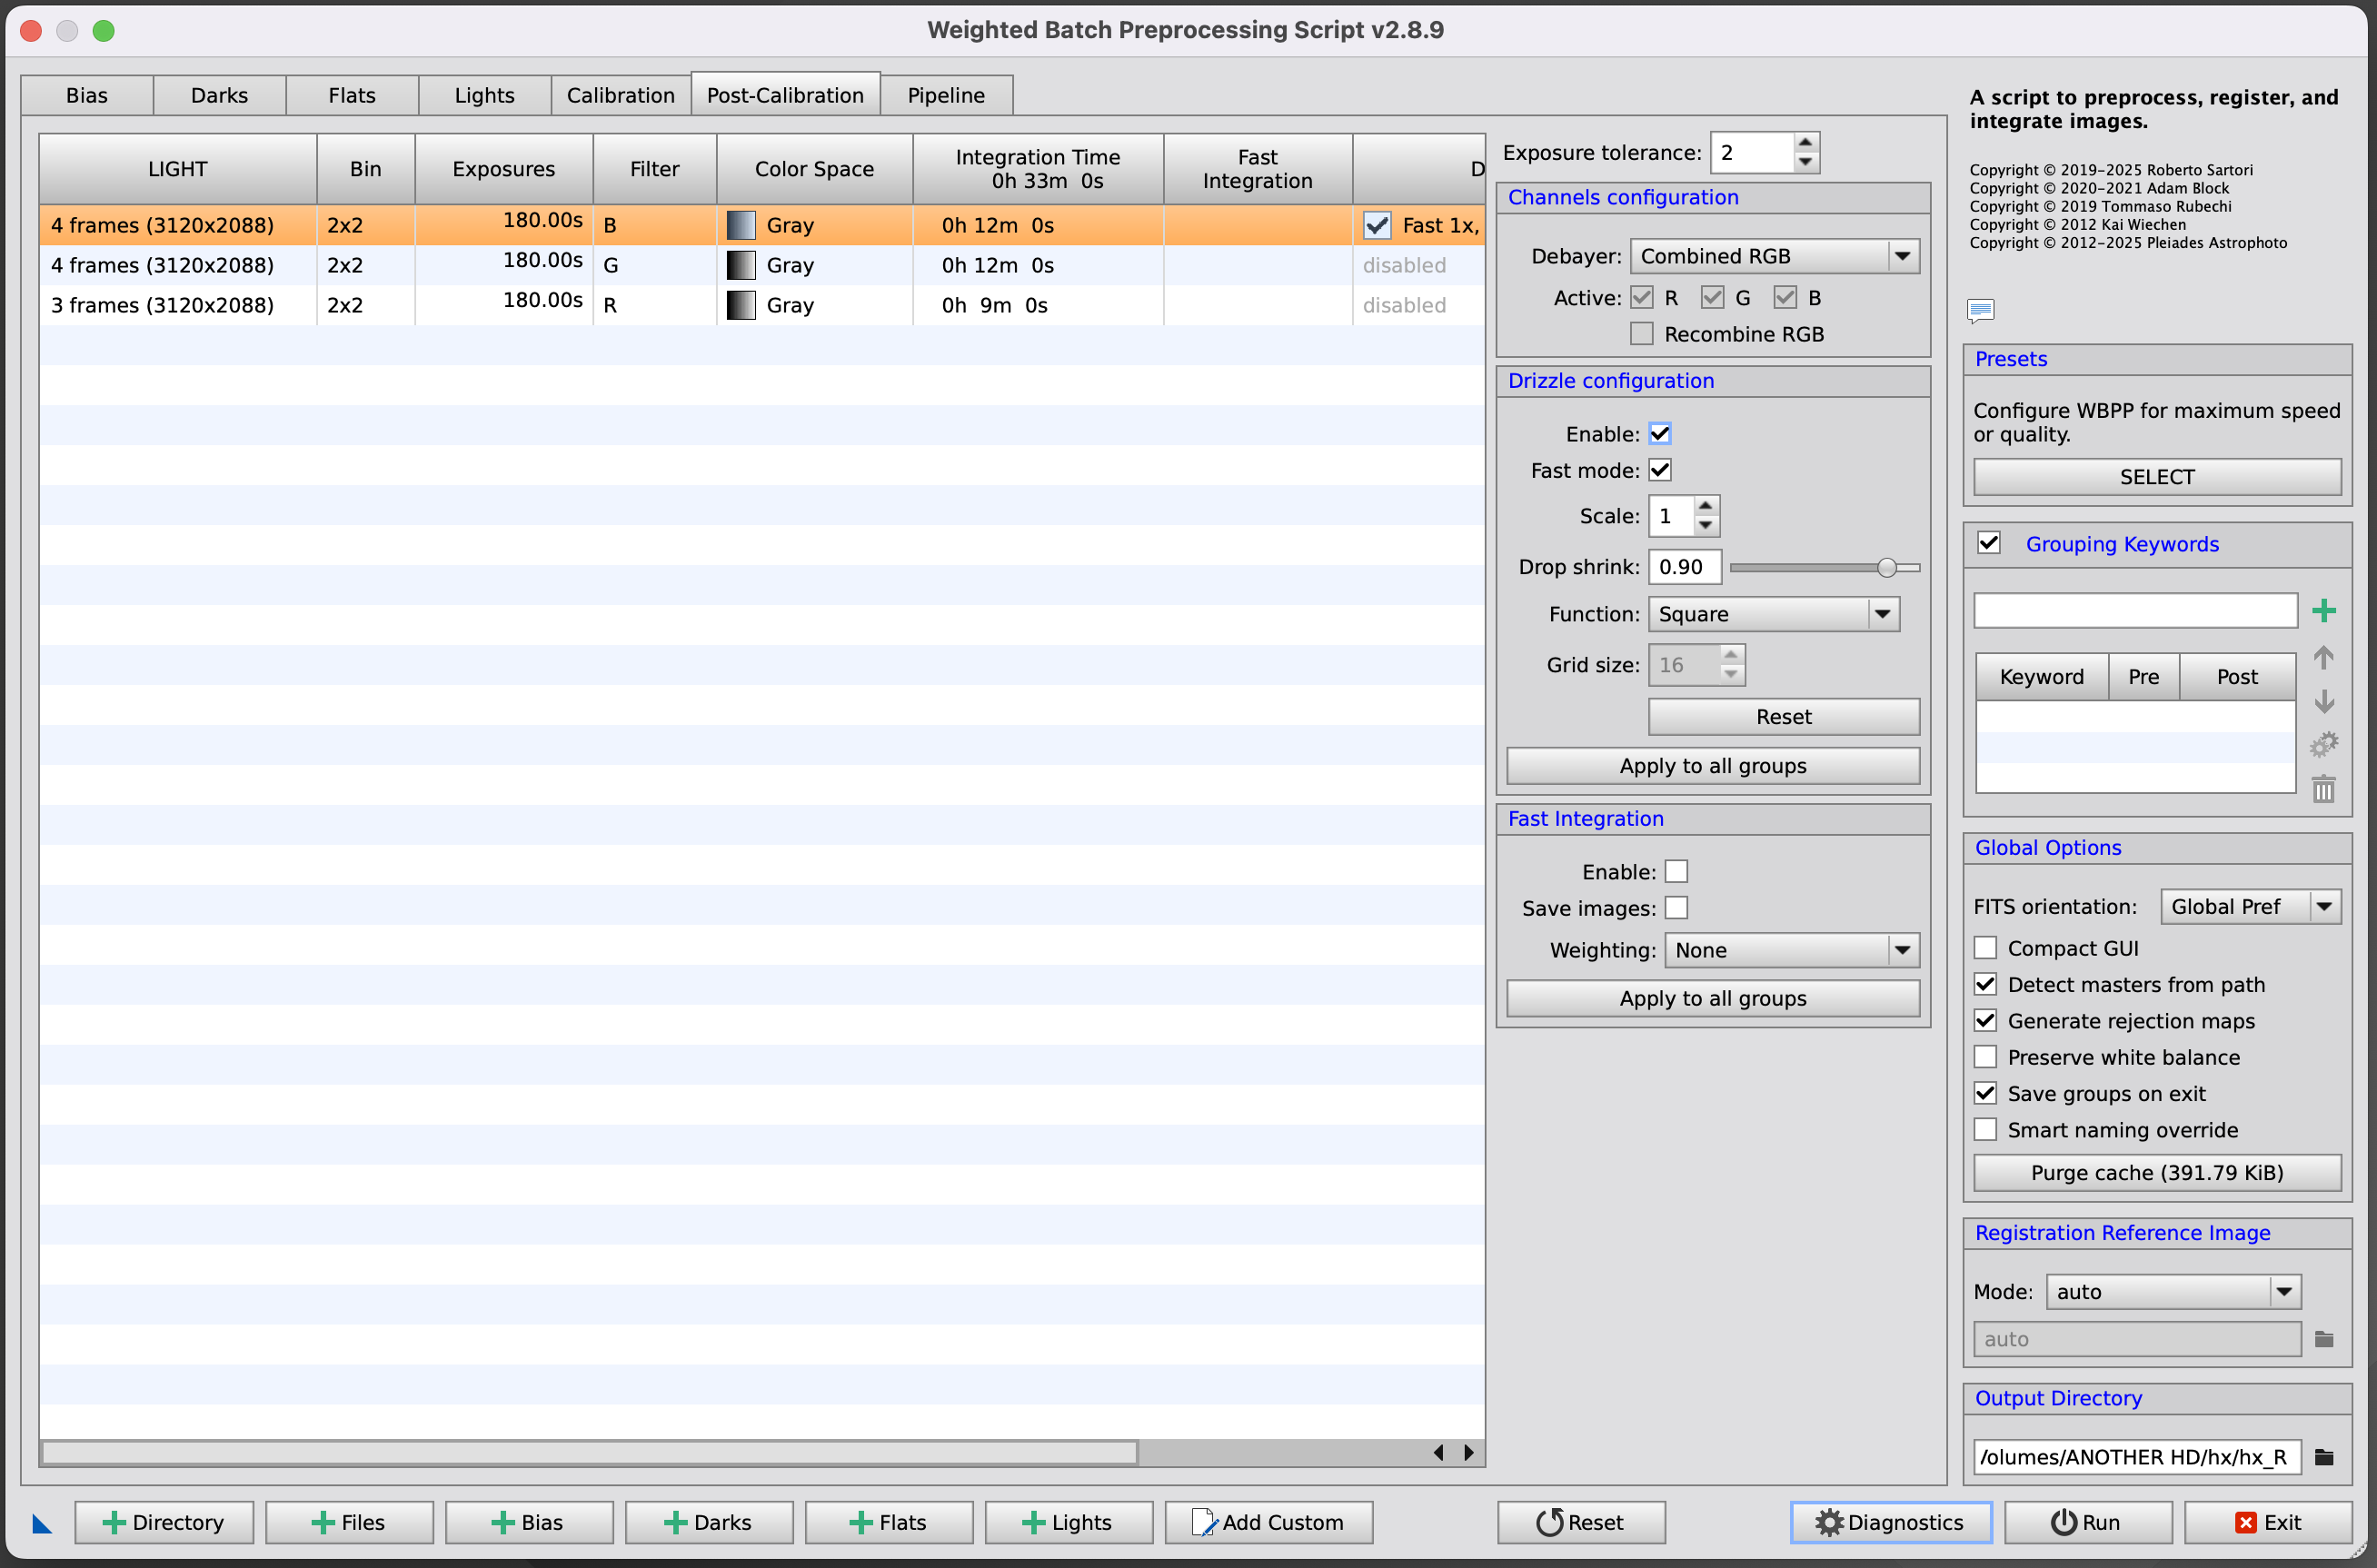
Task: Toggle Compact GUI option
Action: pos(1985,948)
